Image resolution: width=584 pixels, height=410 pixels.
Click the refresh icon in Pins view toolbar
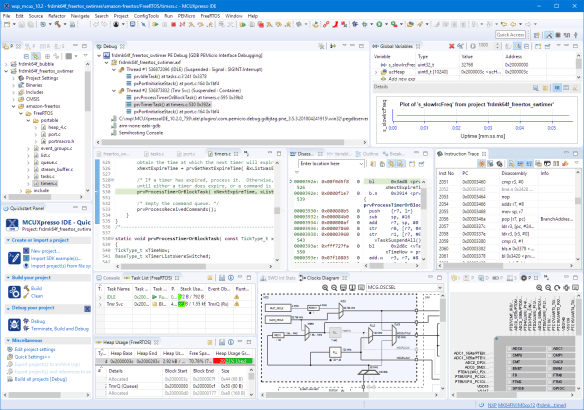(557, 287)
